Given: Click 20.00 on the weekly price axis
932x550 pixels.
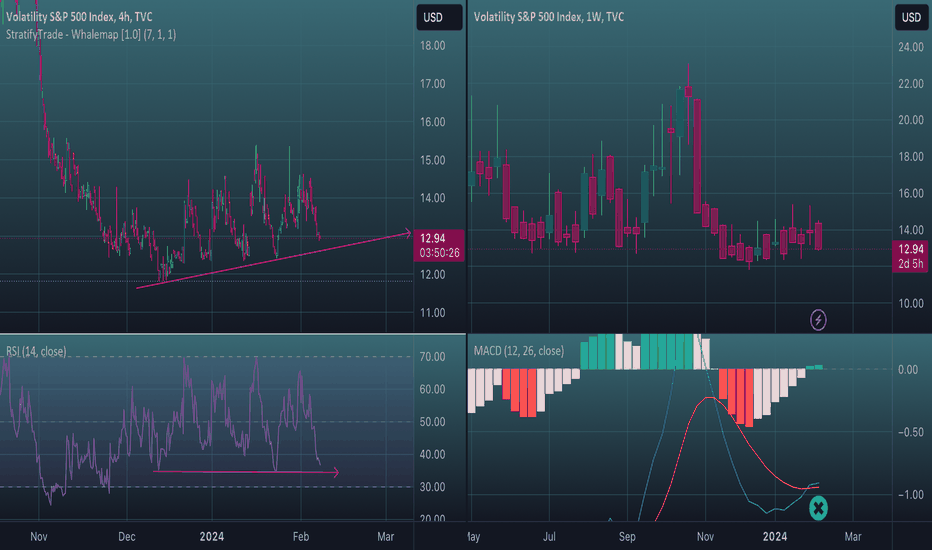Looking at the screenshot, I should pyautogui.click(x=911, y=120).
